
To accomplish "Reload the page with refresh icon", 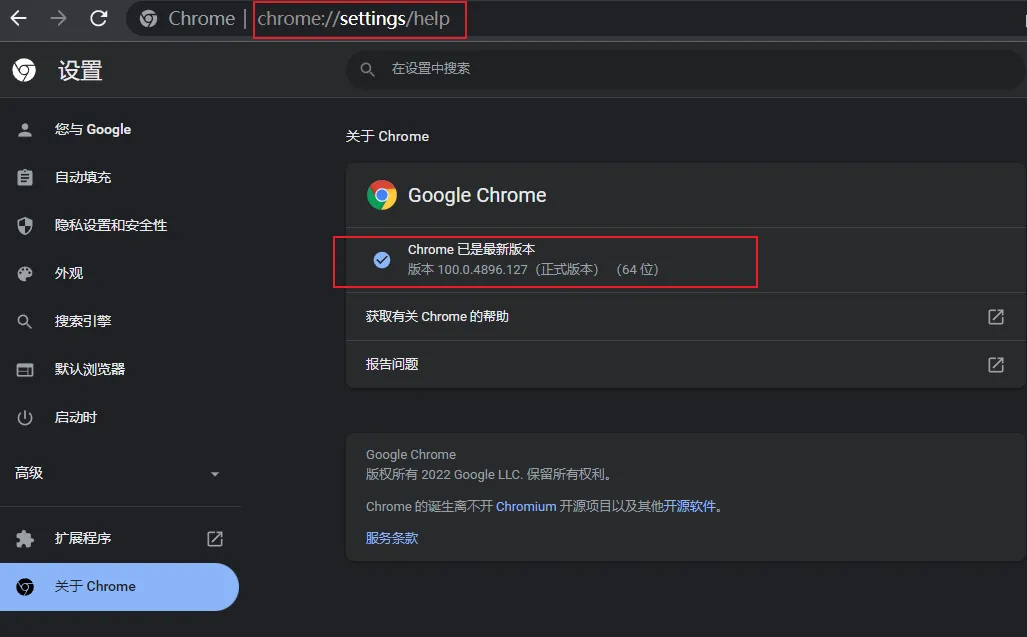I will [98, 18].
